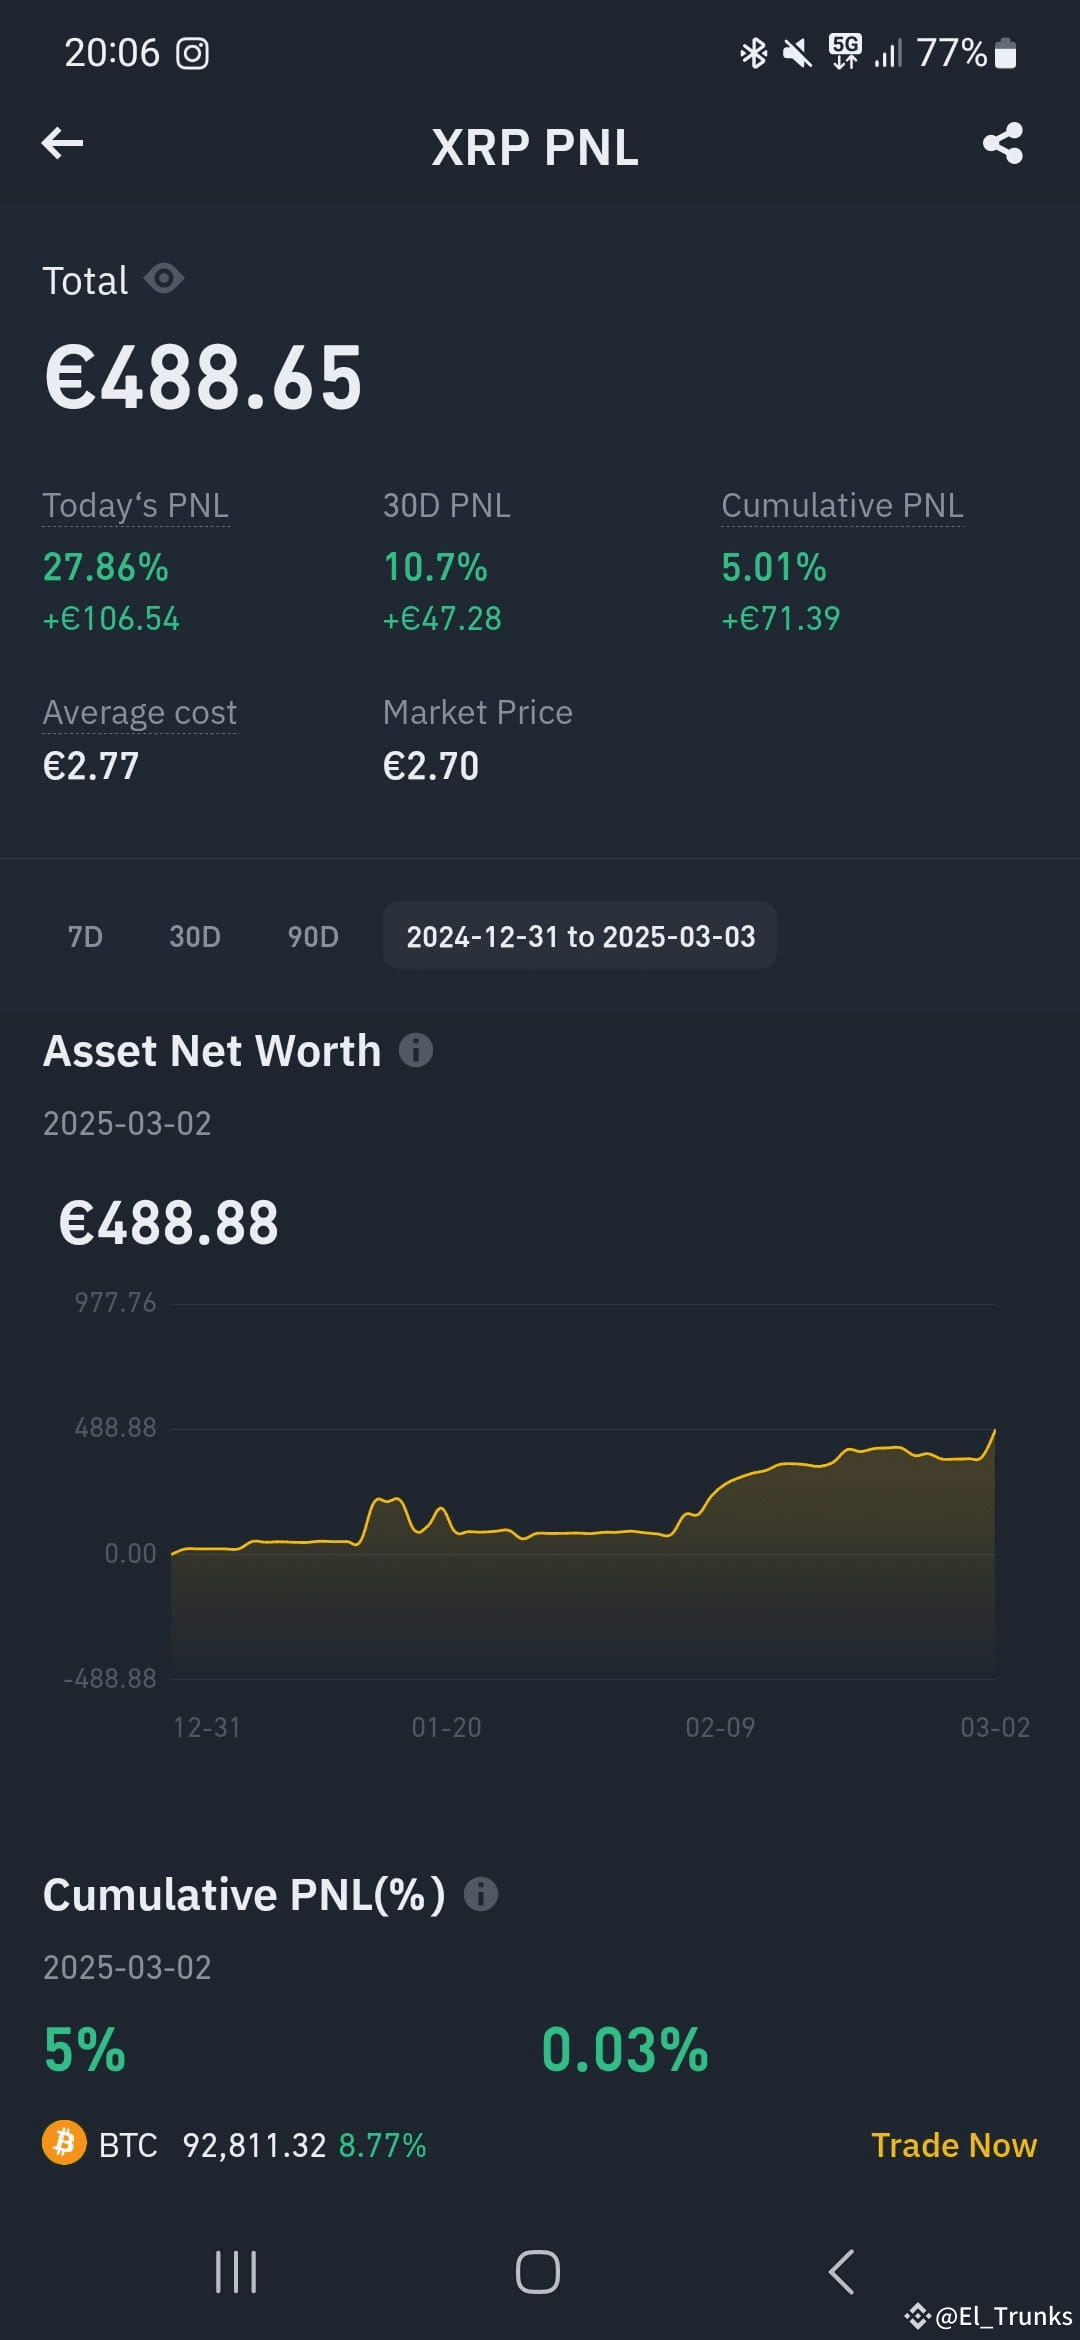The width and height of the screenshot is (1080, 2340).
Task: Tap the Bitcoin coin icon
Action: (64, 2142)
